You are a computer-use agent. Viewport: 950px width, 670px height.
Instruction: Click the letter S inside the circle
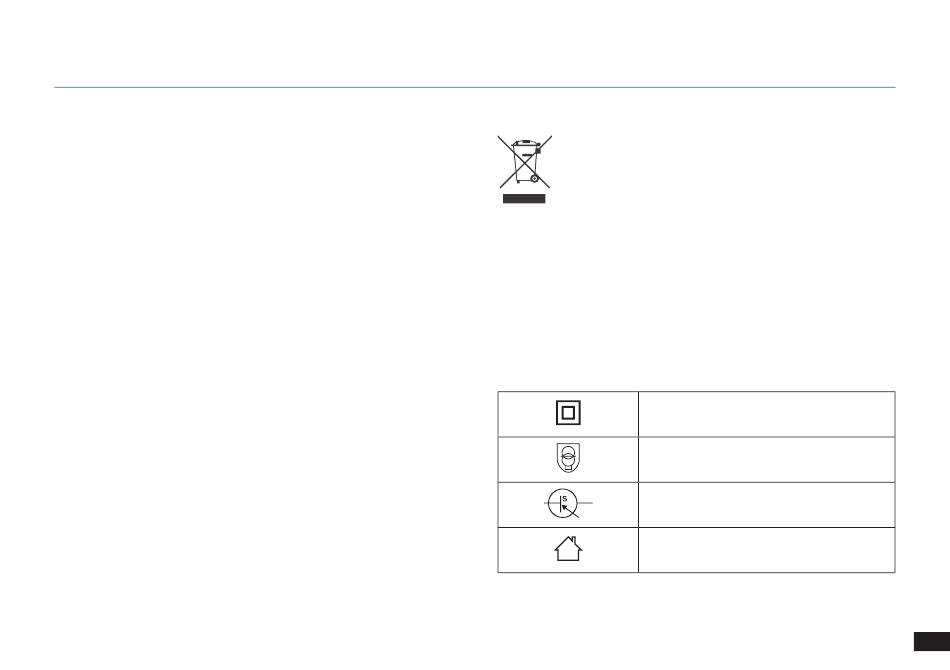point(564,497)
